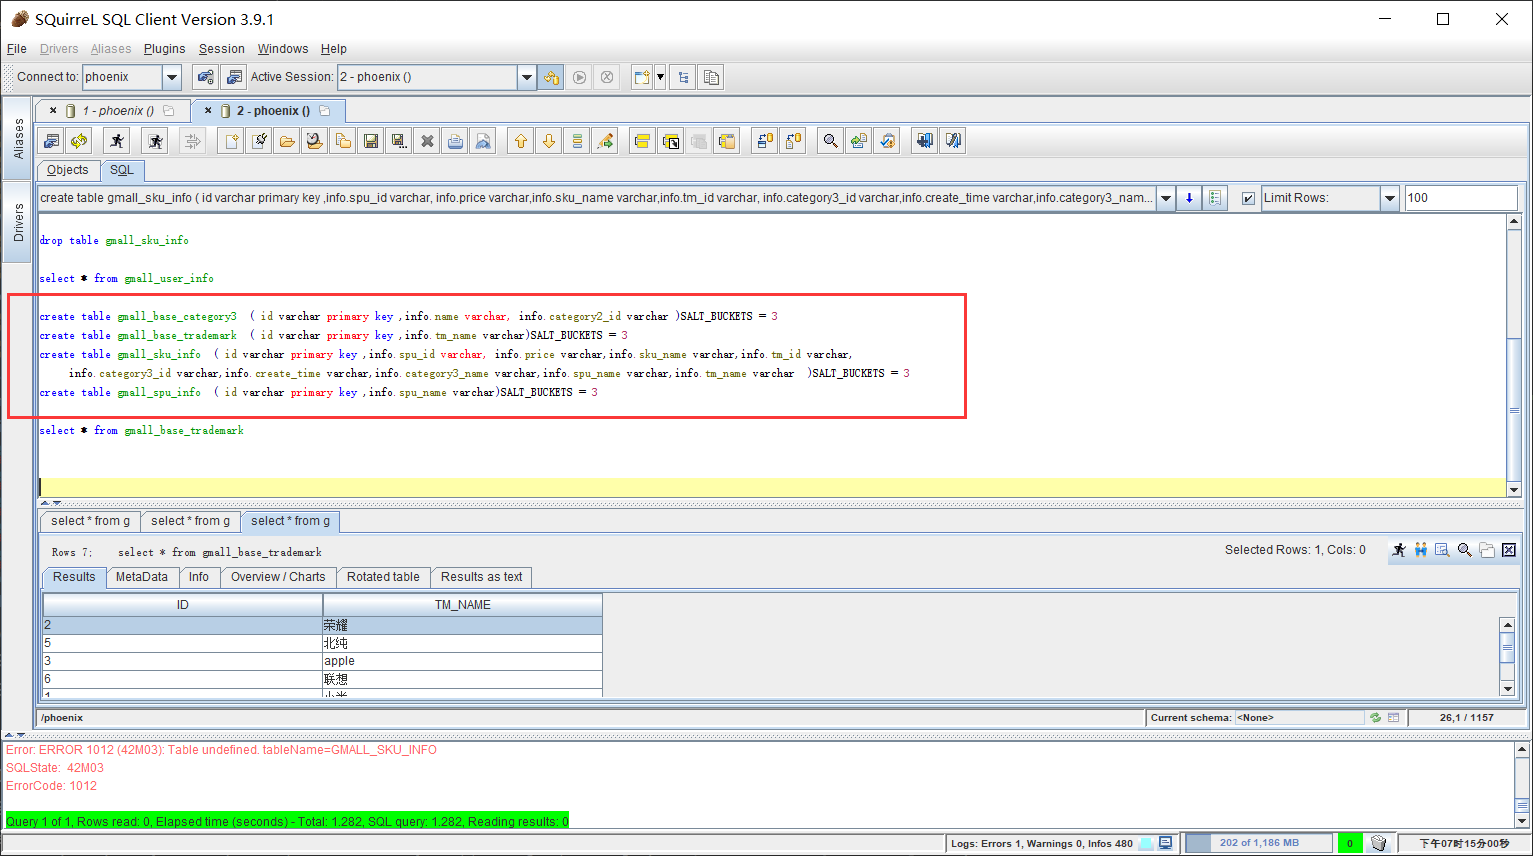This screenshot has height=856, width=1533.
Task: Open the Rotated table tab
Action: (383, 577)
